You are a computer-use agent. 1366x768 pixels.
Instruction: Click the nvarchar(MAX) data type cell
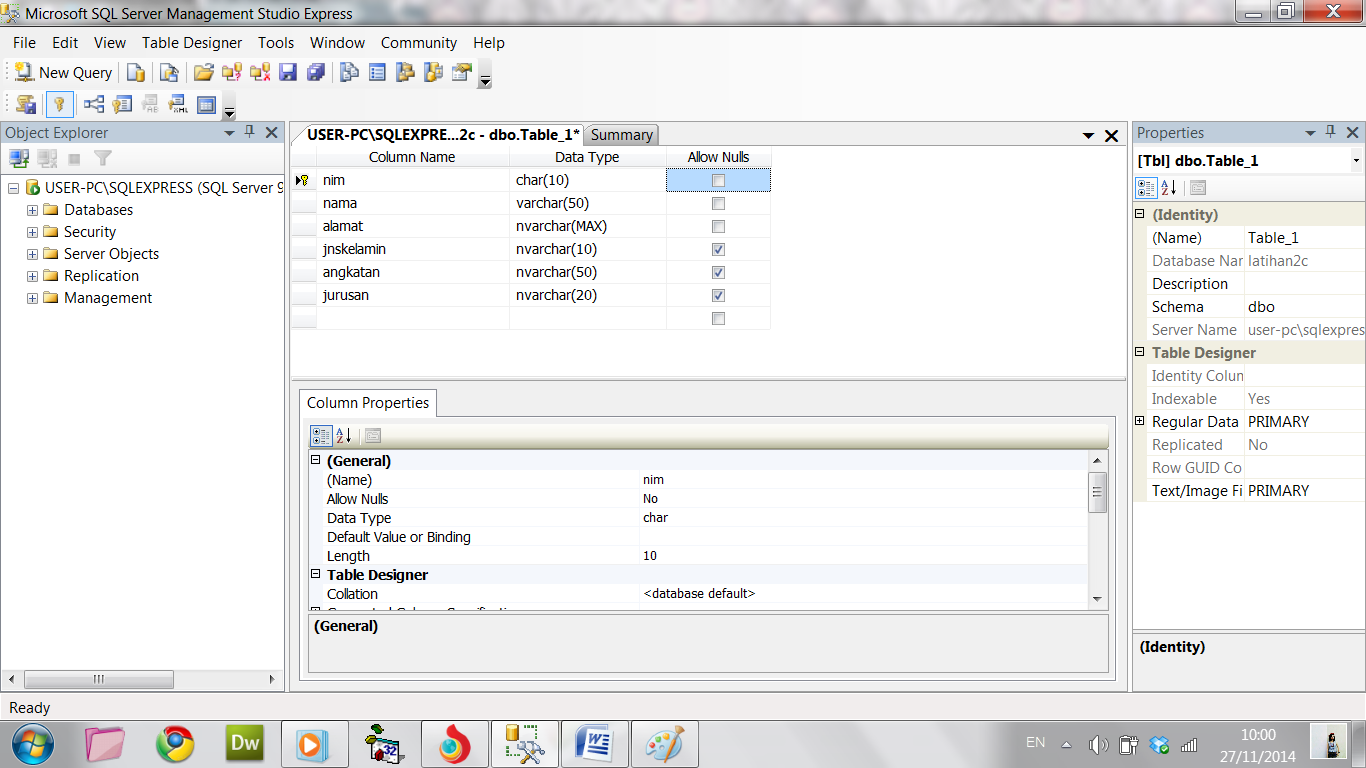tap(588, 226)
